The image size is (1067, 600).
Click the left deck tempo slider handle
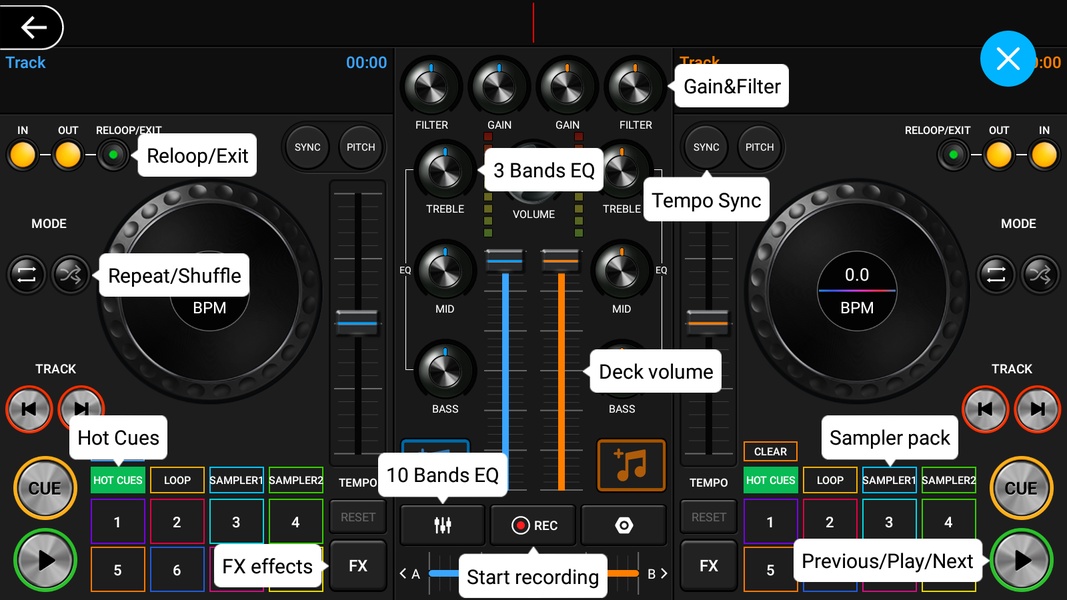[x=357, y=324]
